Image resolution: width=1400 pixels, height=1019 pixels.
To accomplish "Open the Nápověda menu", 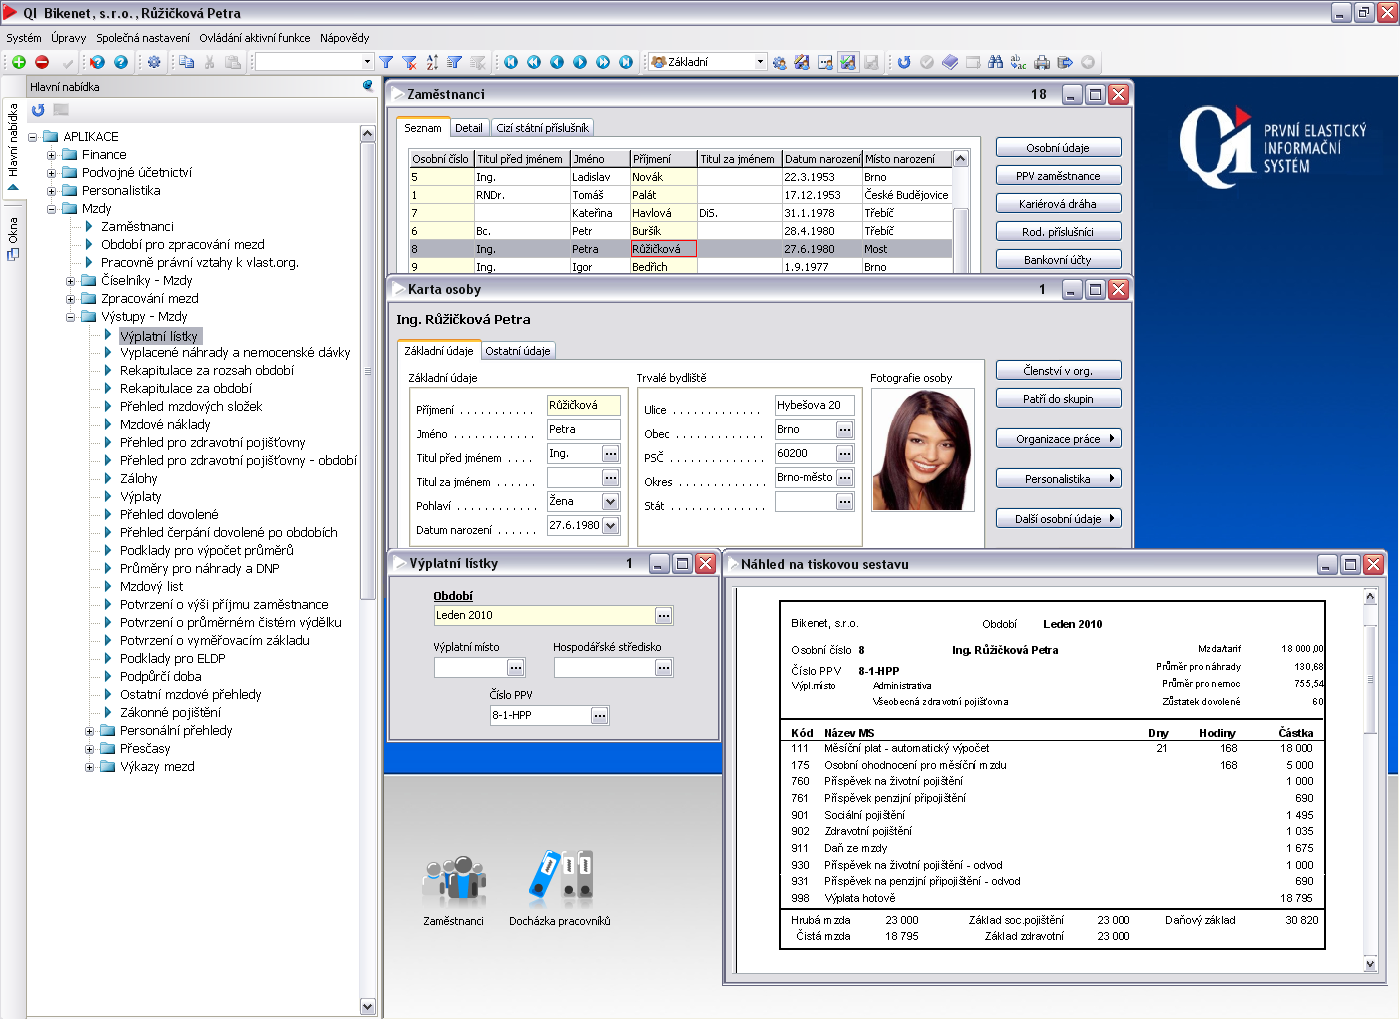I will click(x=344, y=38).
